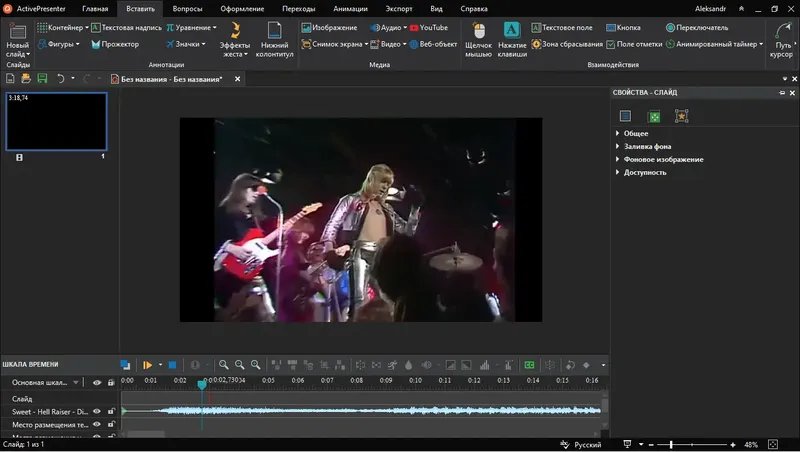Expand the Доступность properties section
The width and height of the screenshot is (800, 452).
pos(645,172)
